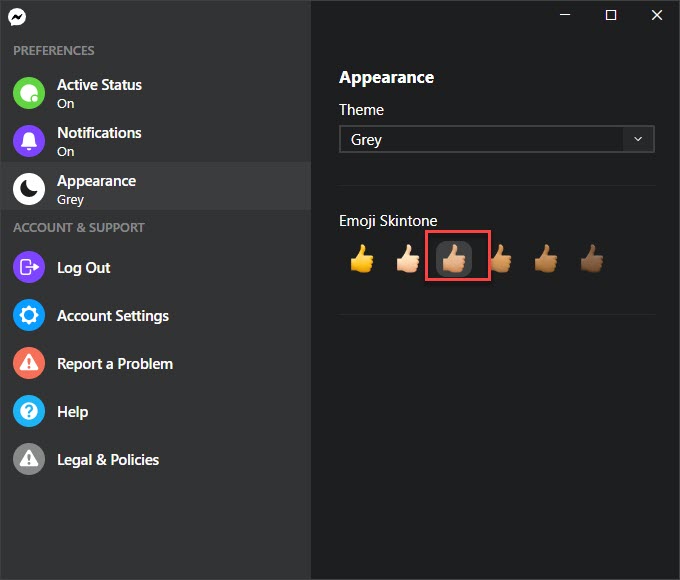Viewport: 680px width, 580px height.
Task: Choose the darkest skintone thumbs-up
Action: coord(592,259)
